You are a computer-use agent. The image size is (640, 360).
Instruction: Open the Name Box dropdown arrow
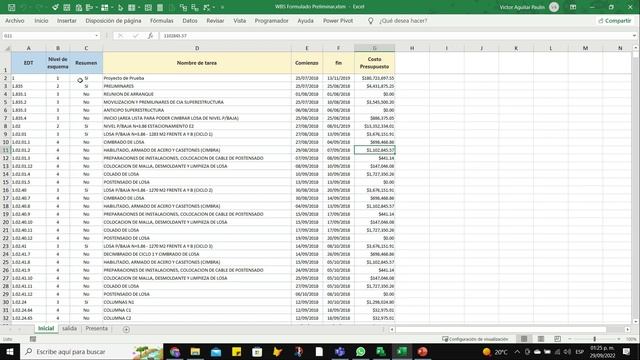[97, 36]
